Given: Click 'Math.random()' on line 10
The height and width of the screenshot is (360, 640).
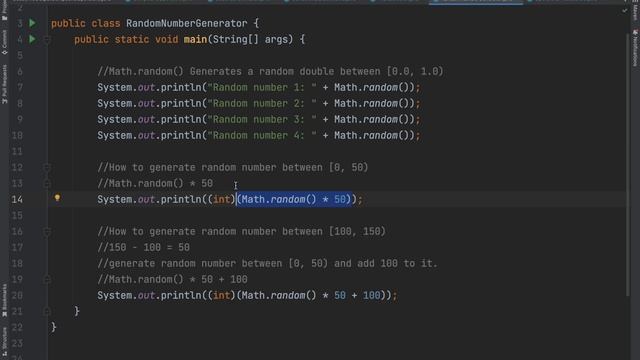Looking at the screenshot, I should [371, 136].
